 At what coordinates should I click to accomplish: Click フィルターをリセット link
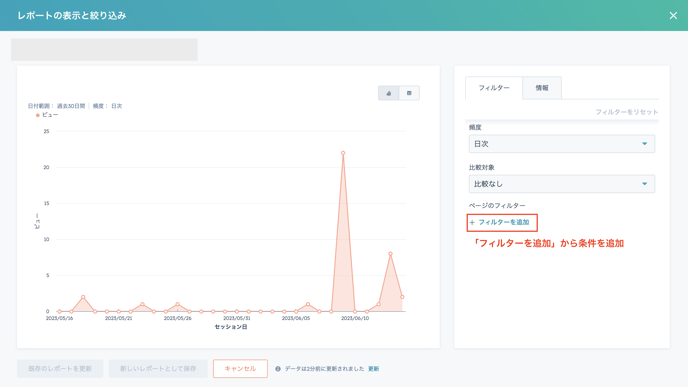627,112
